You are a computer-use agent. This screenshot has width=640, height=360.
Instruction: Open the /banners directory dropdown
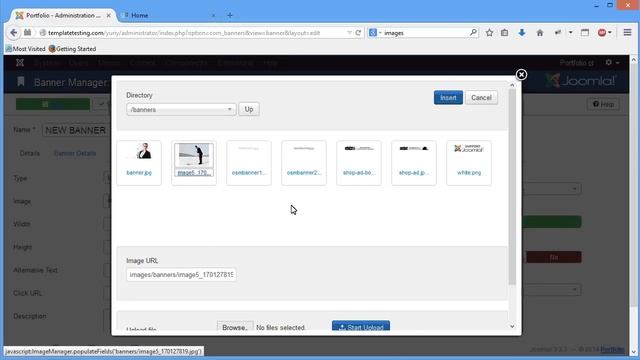(181, 109)
